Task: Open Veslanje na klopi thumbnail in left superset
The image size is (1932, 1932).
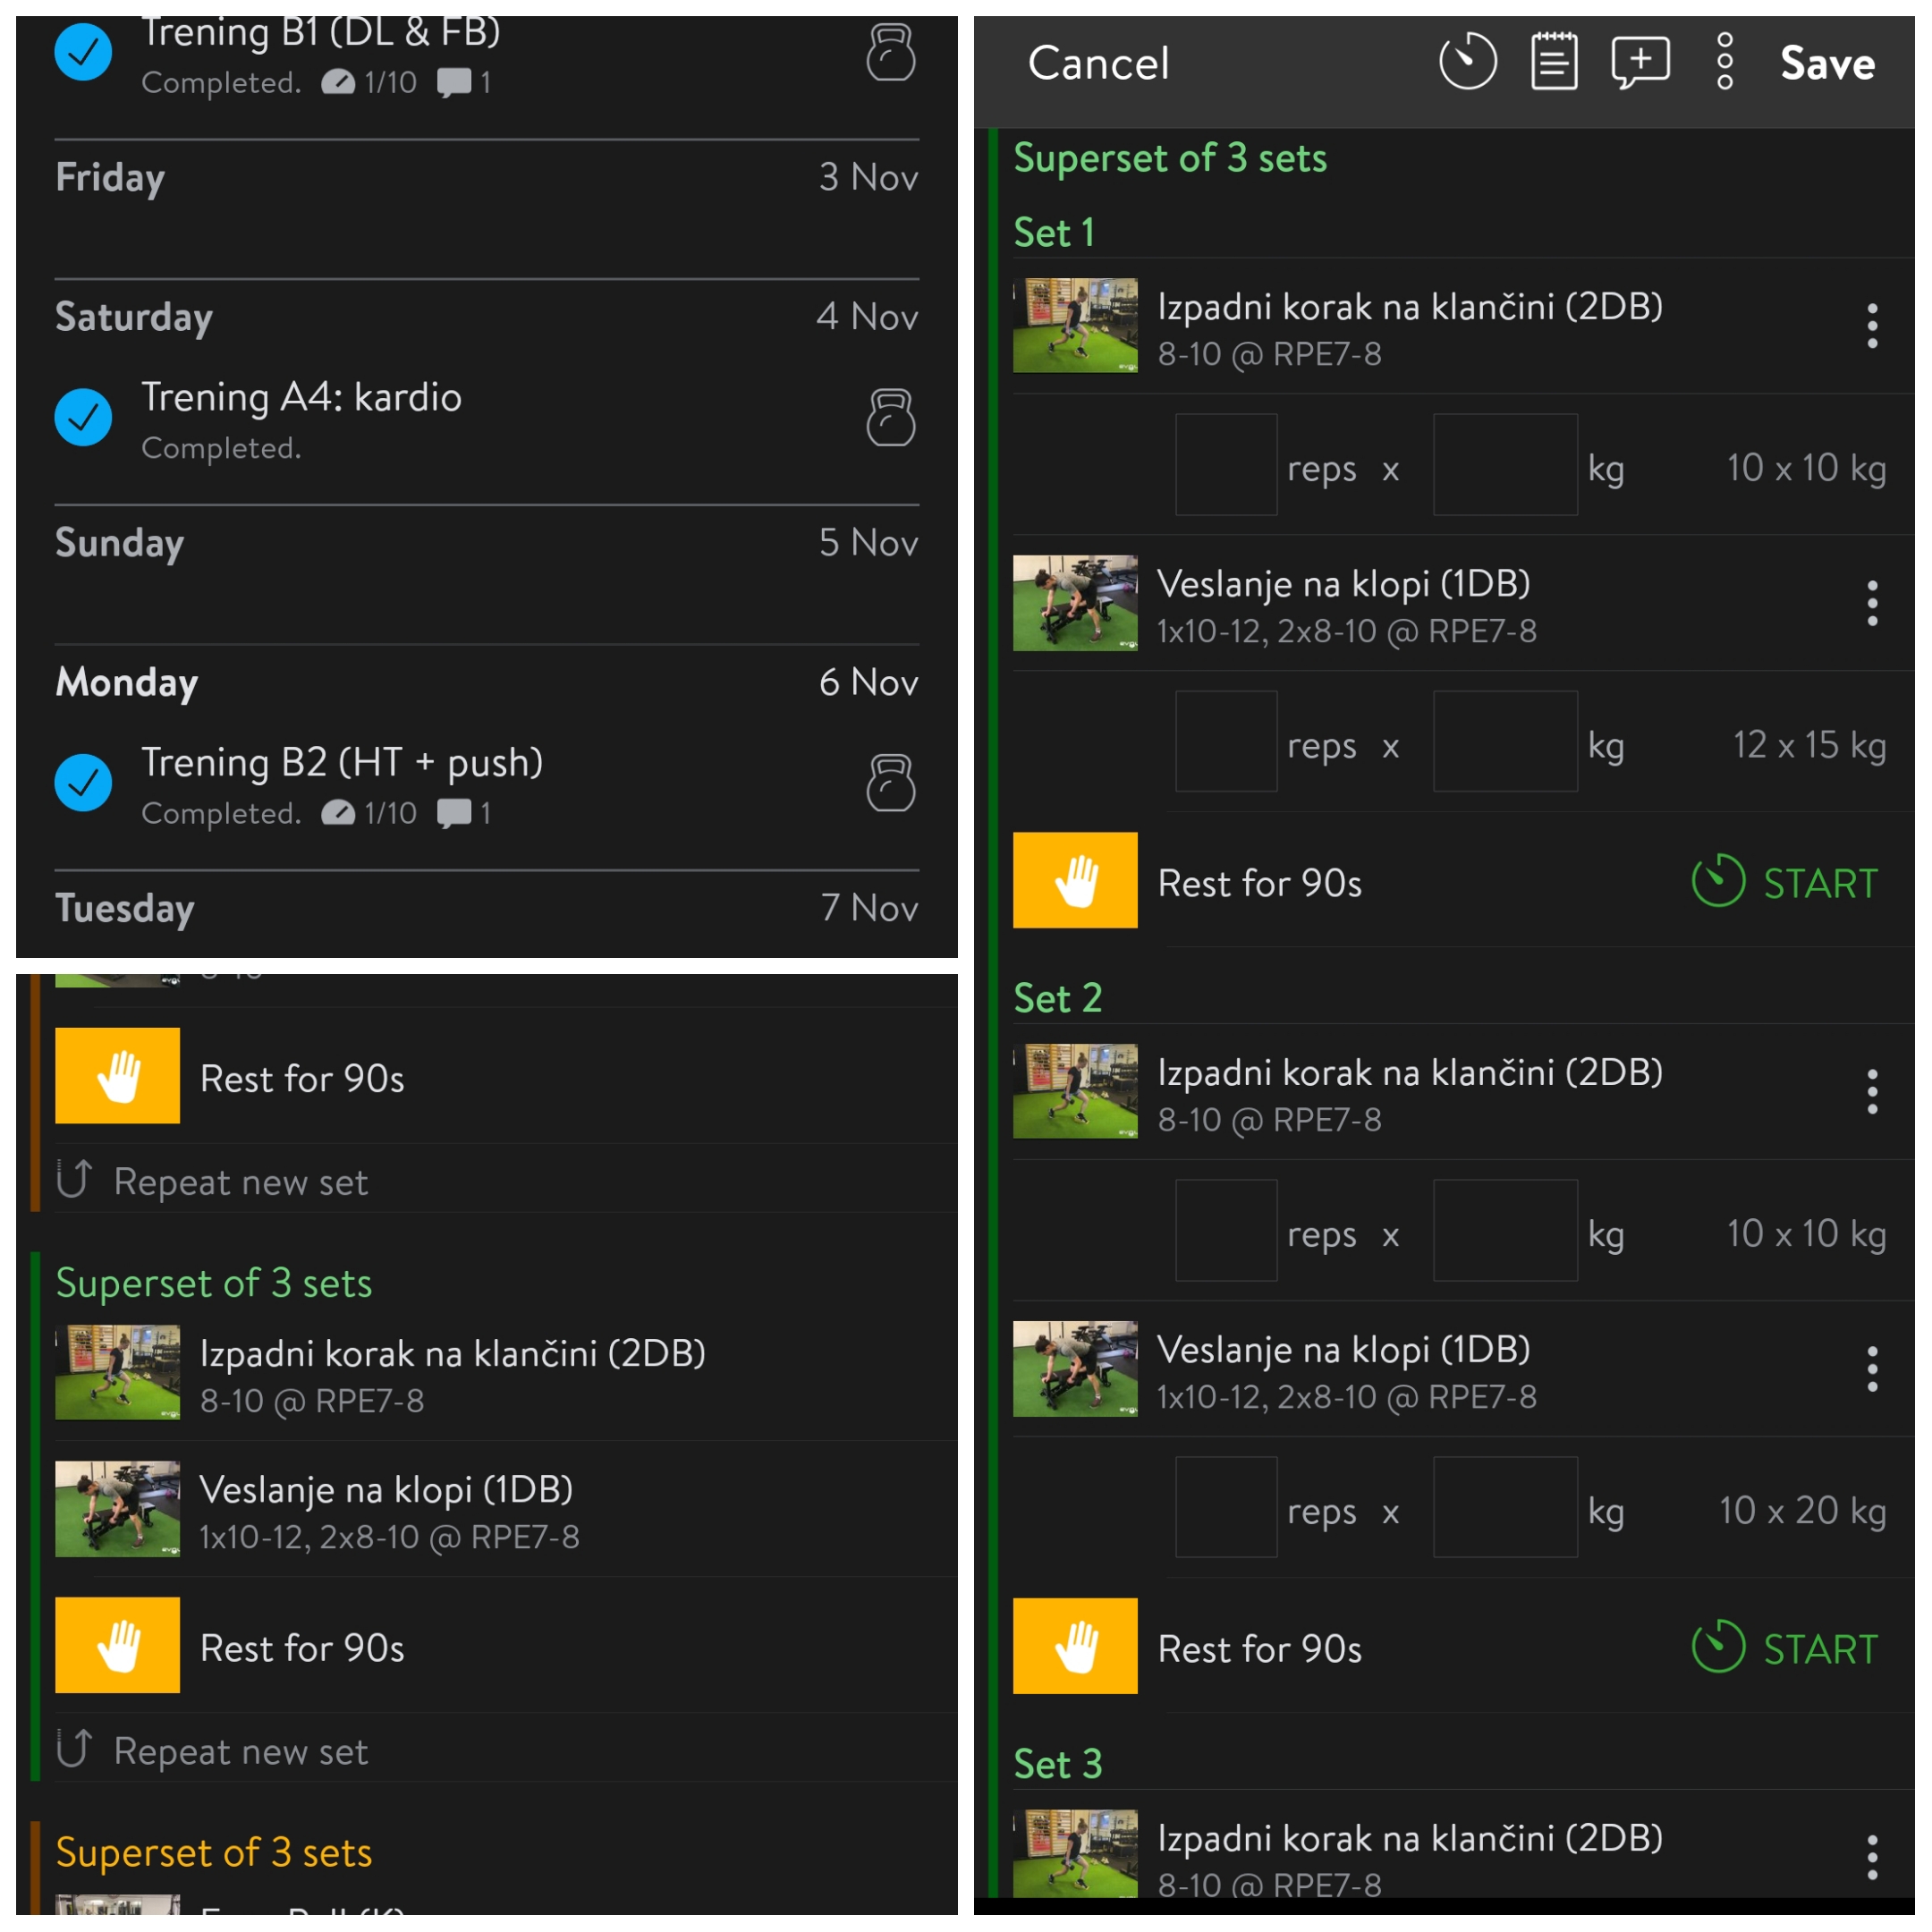Action: pyautogui.click(x=117, y=1509)
